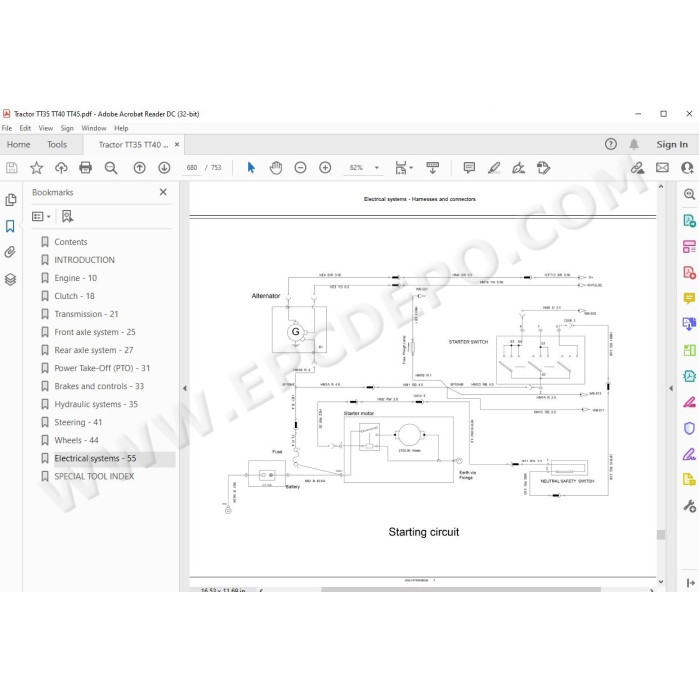
Task: Add a comment note icon
Action: point(469,168)
